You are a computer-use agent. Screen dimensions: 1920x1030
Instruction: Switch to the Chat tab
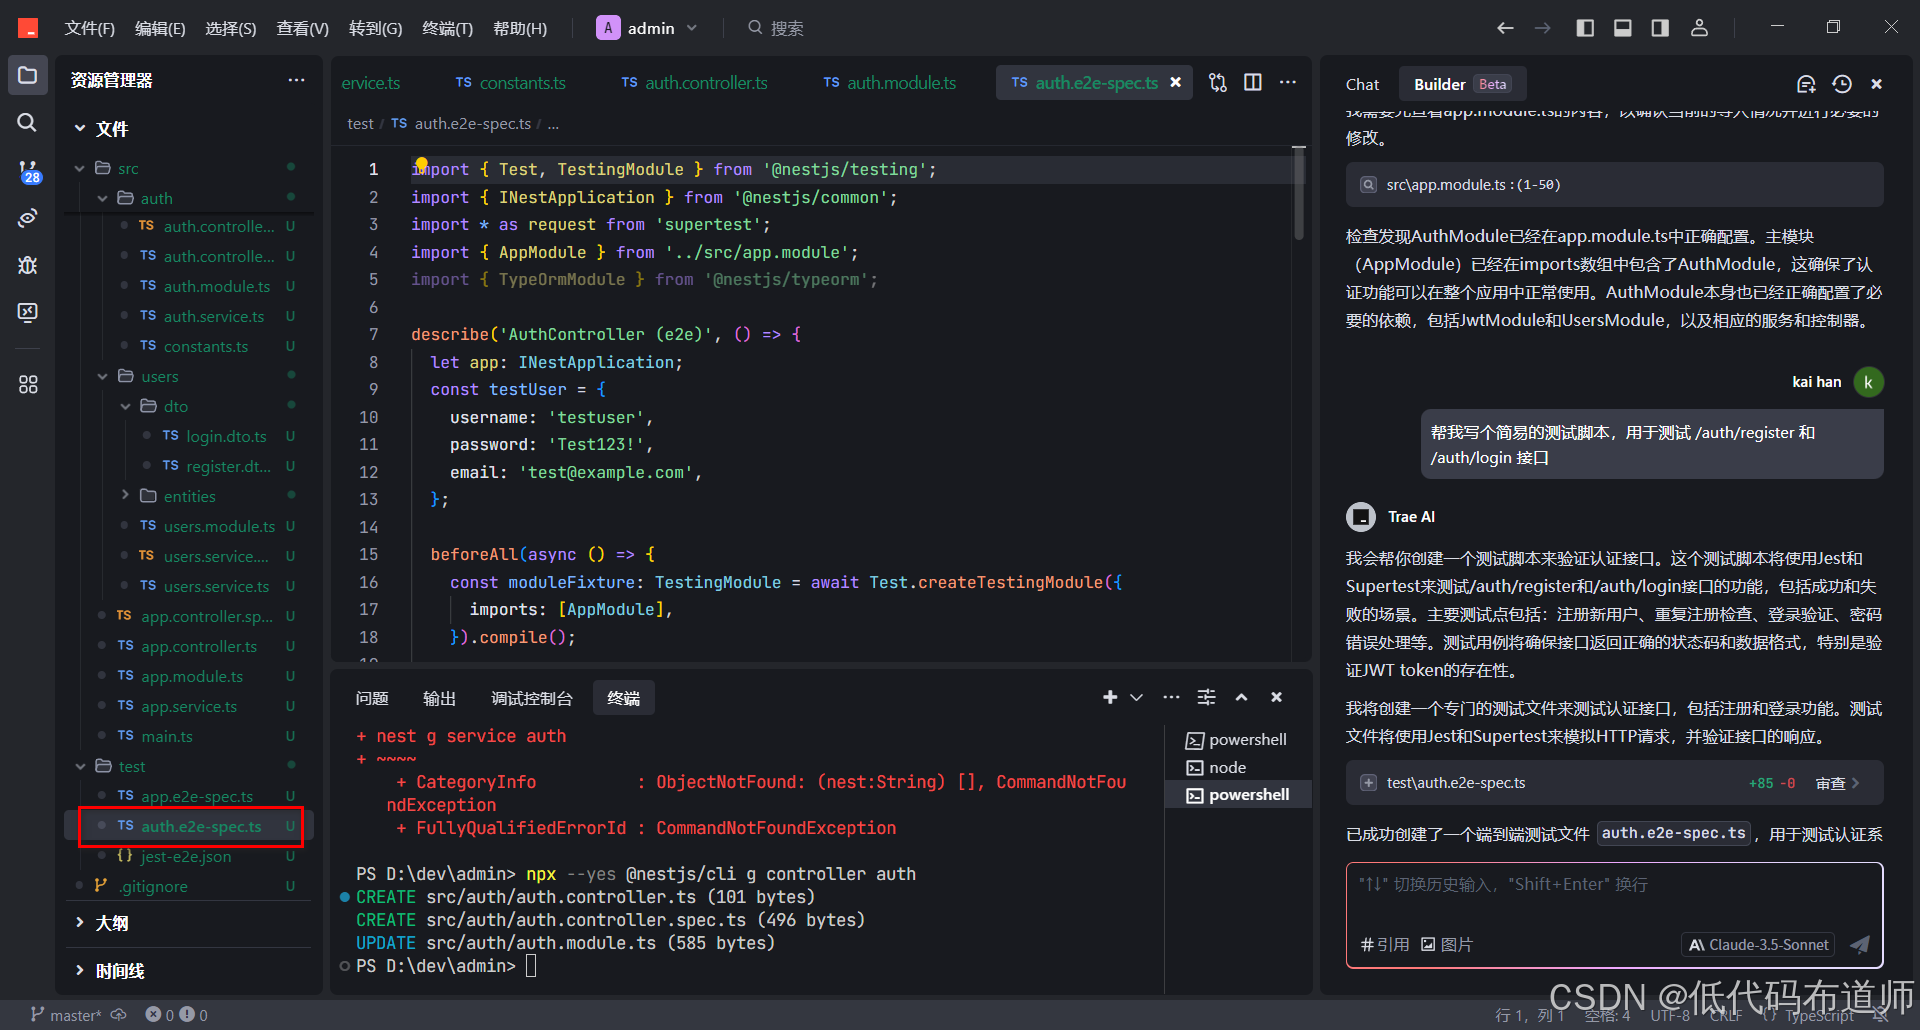(1362, 84)
